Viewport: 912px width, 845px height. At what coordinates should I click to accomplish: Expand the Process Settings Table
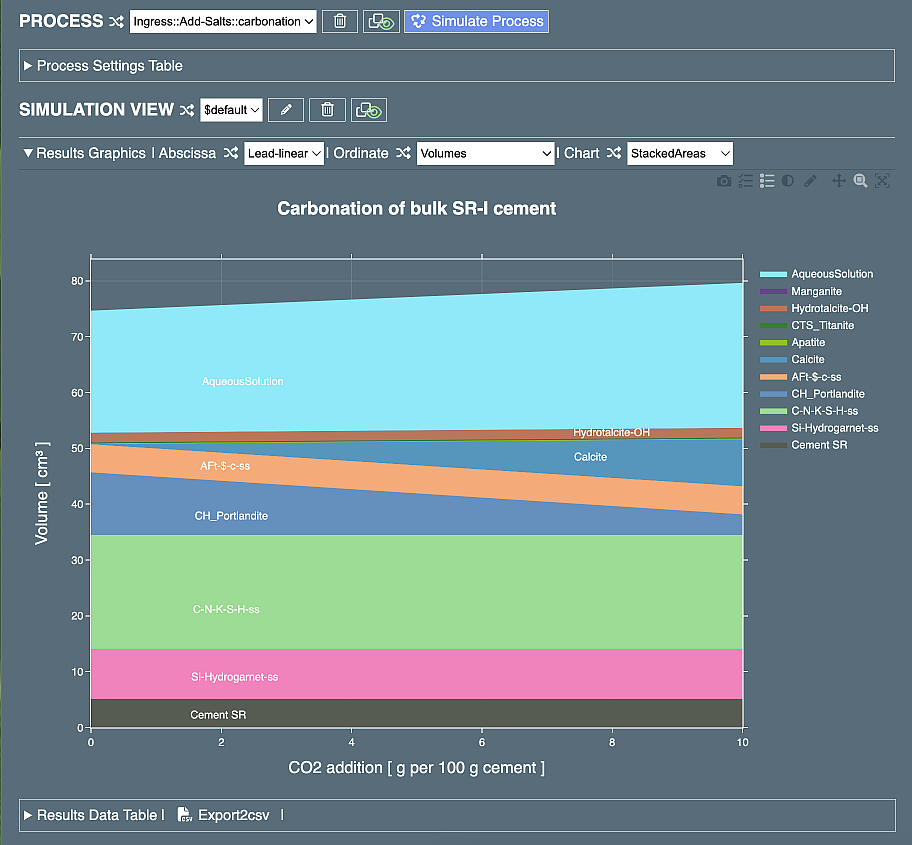[109, 66]
